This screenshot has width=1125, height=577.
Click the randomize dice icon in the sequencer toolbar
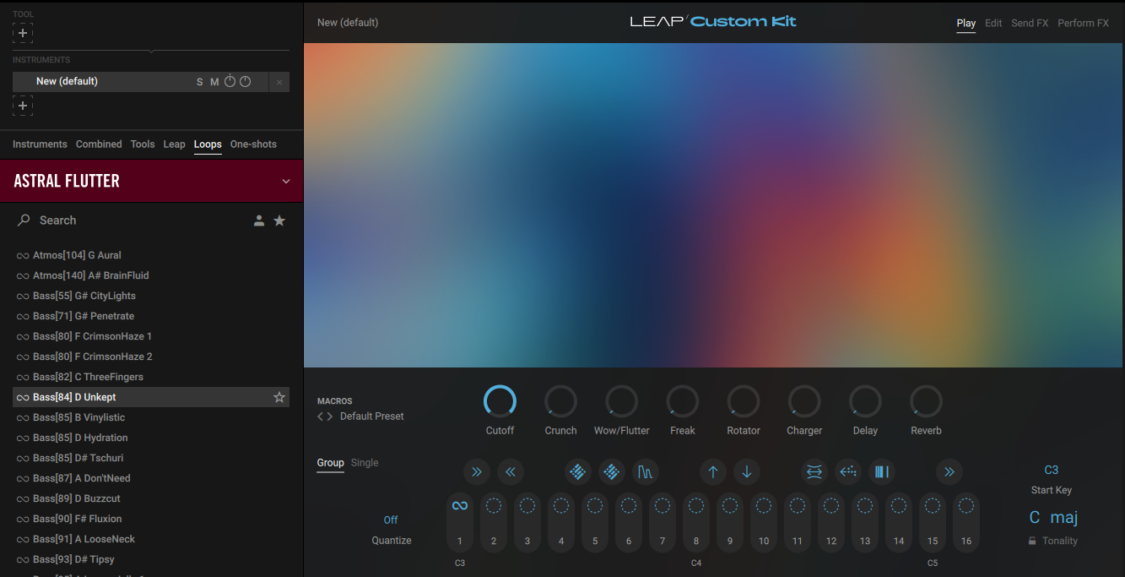[578, 471]
